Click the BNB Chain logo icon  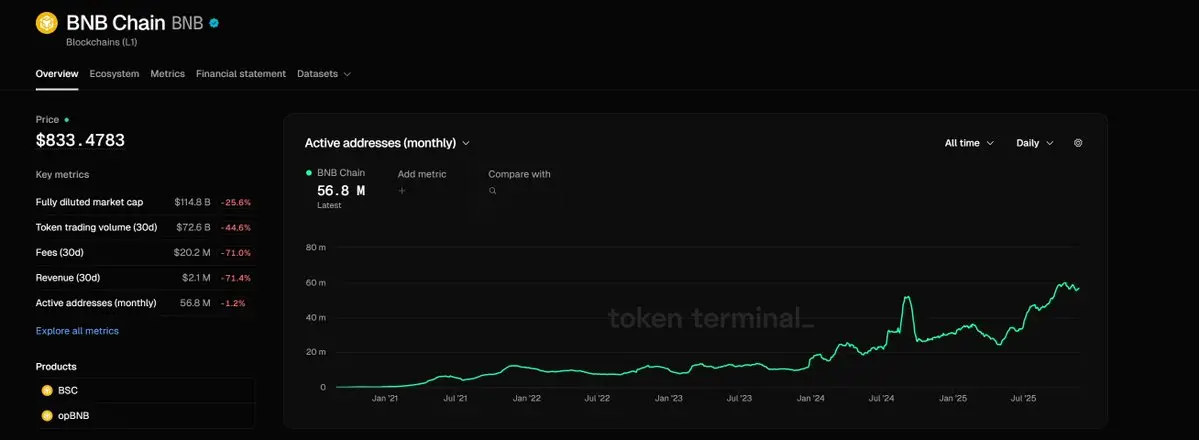[x=47, y=23]
